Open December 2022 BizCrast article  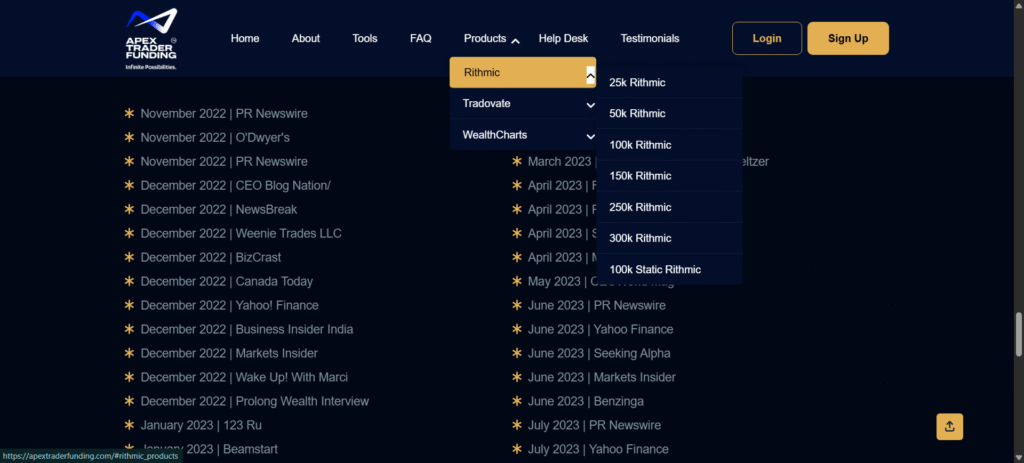211,257
